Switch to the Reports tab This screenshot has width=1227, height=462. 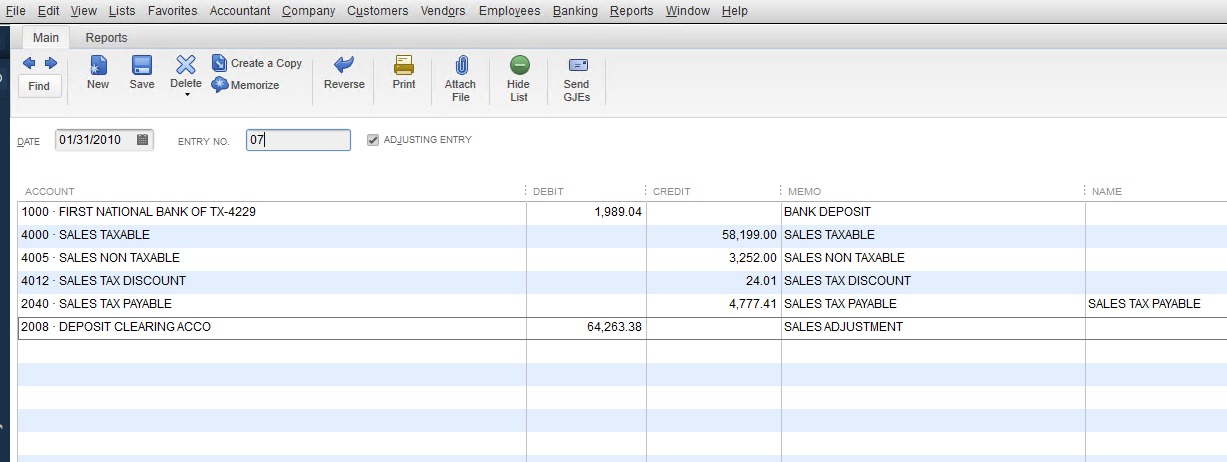pyautogui.click(x=106, y=38)
